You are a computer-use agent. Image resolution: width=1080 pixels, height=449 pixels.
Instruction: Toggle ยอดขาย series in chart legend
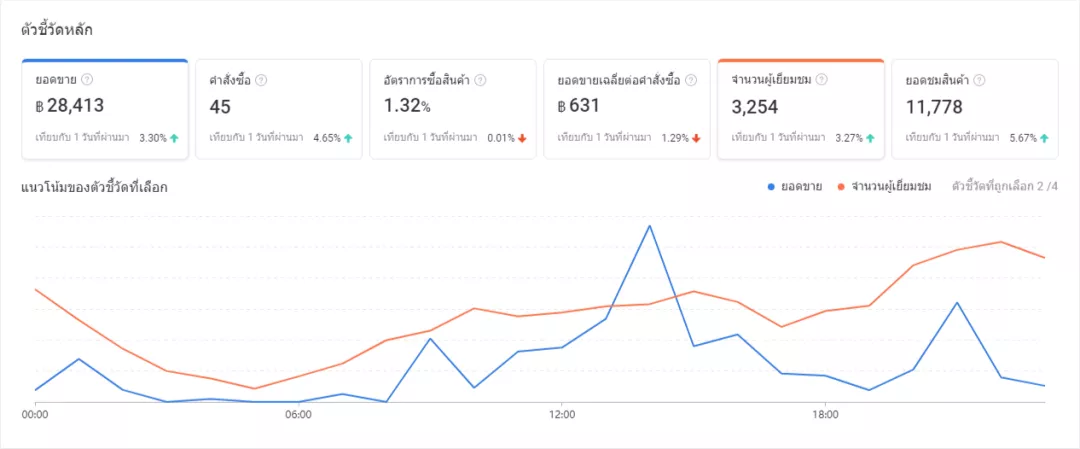[x=802, y=187]
